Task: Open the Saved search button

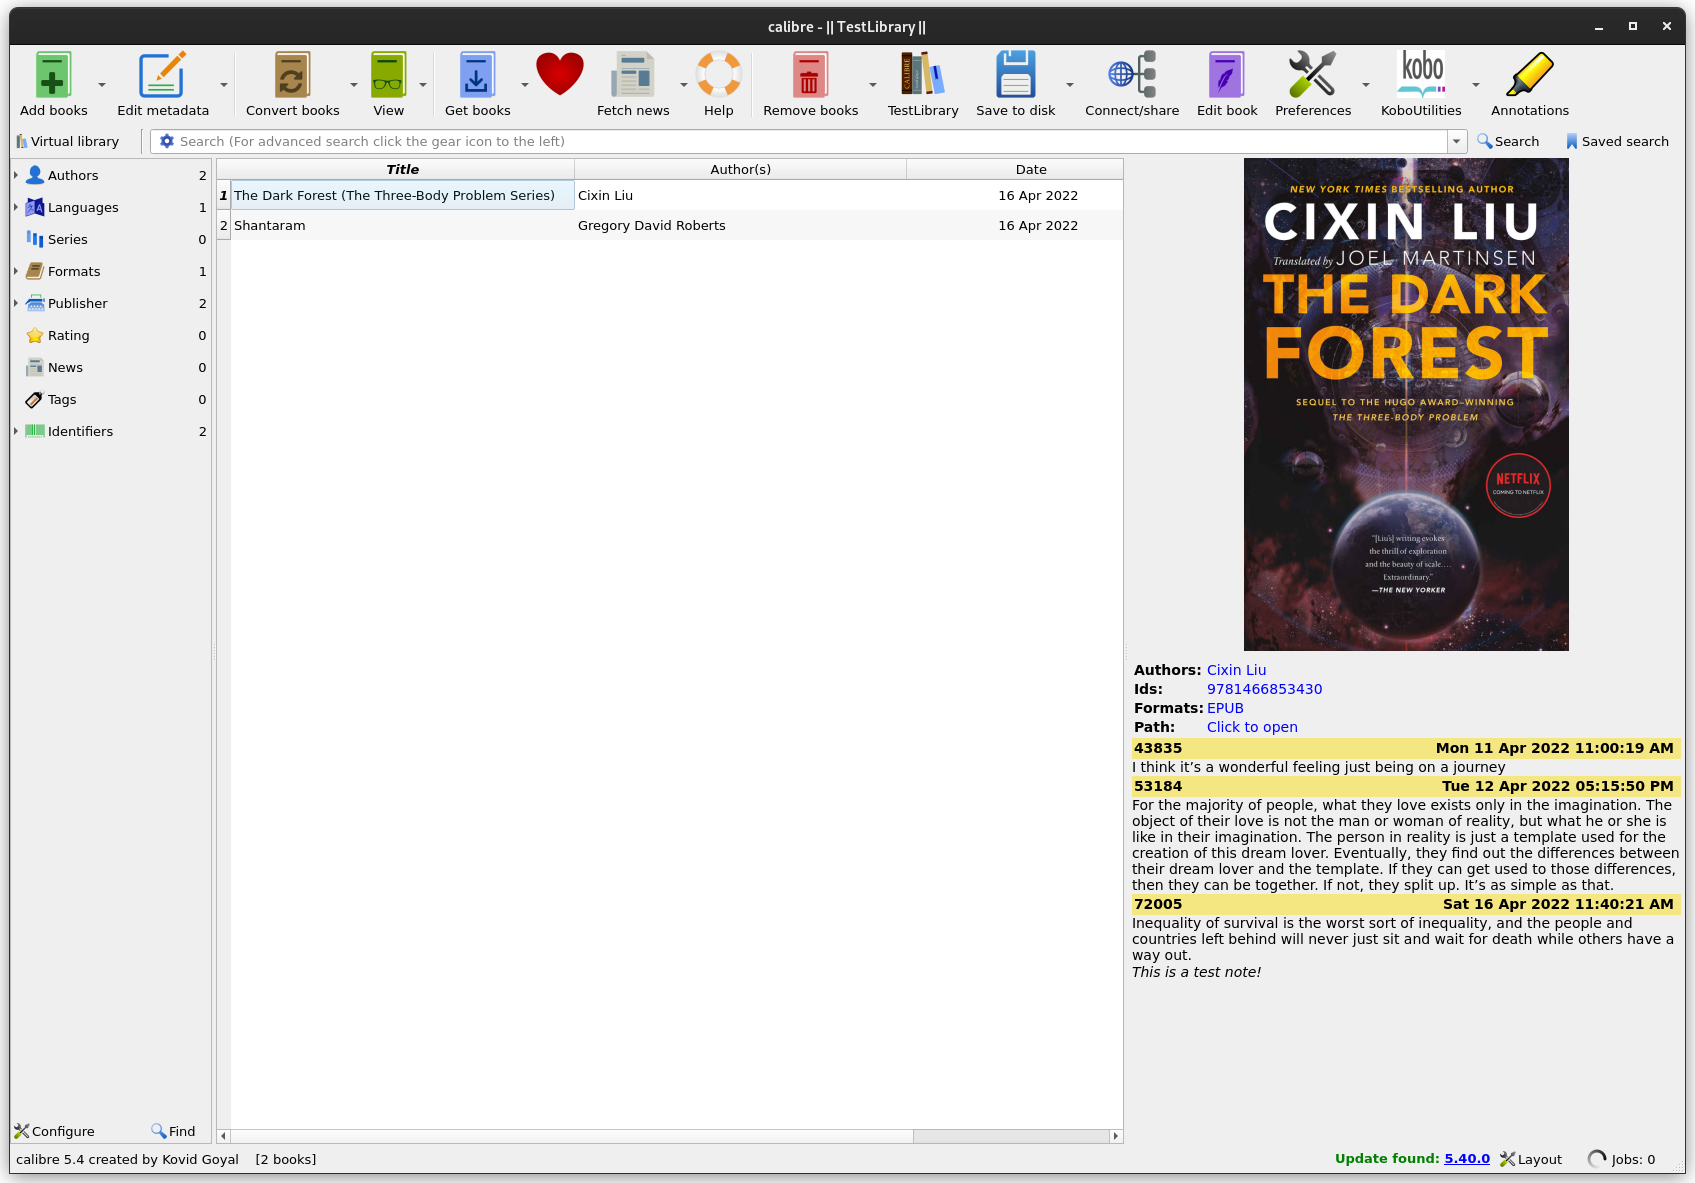Action: pos(1617,141)
